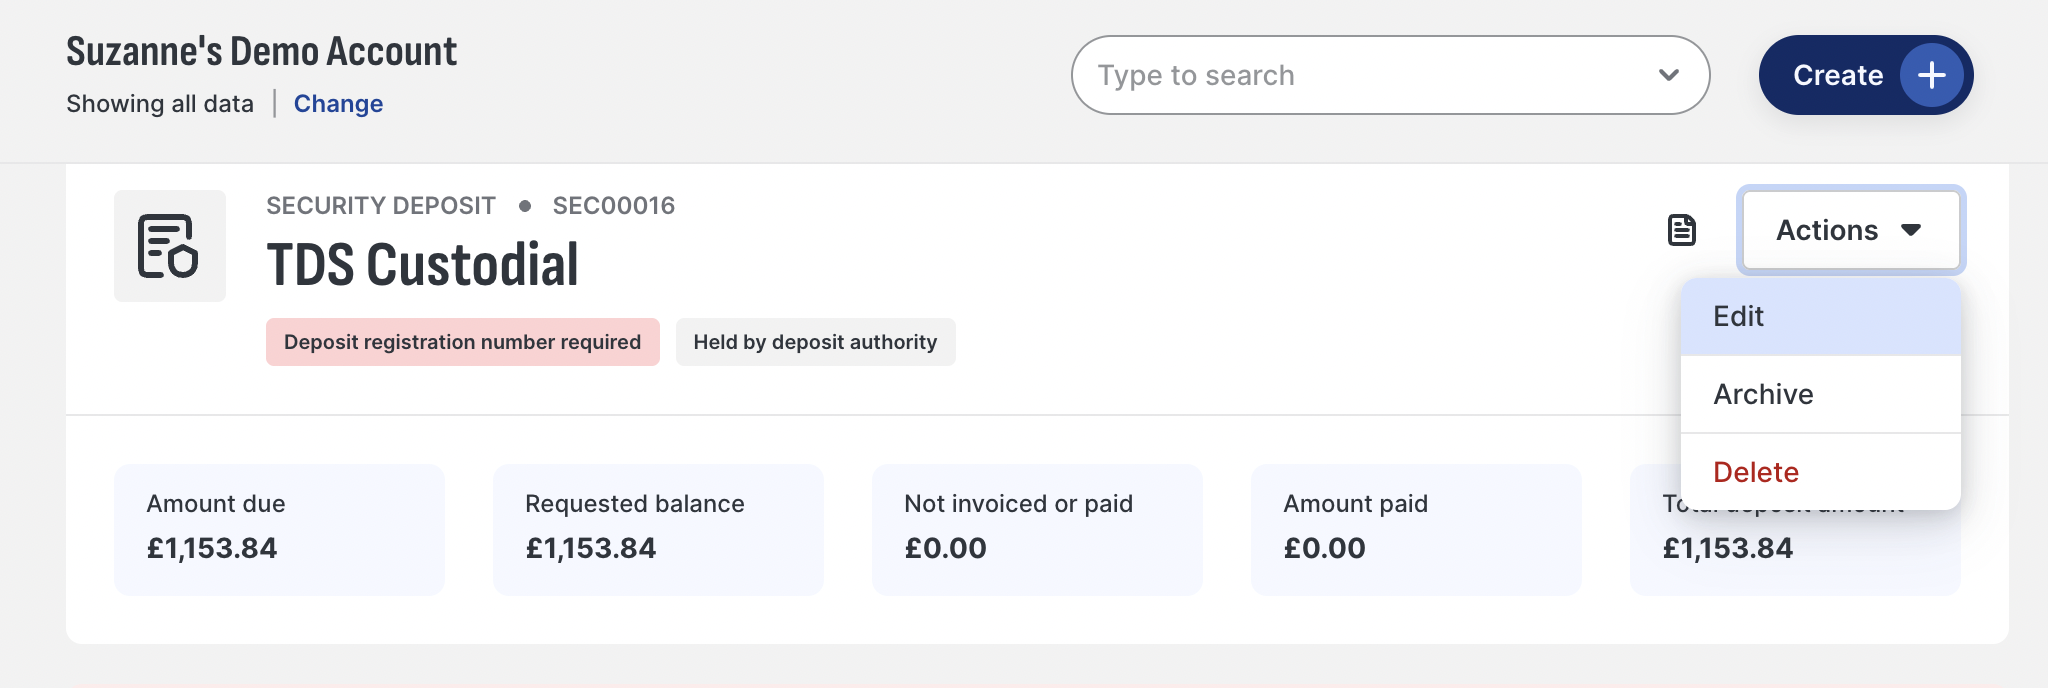This screenshot has height=688, width=2048.
Task: Select Edit from Actions menu
Action: click(1820, 316)
